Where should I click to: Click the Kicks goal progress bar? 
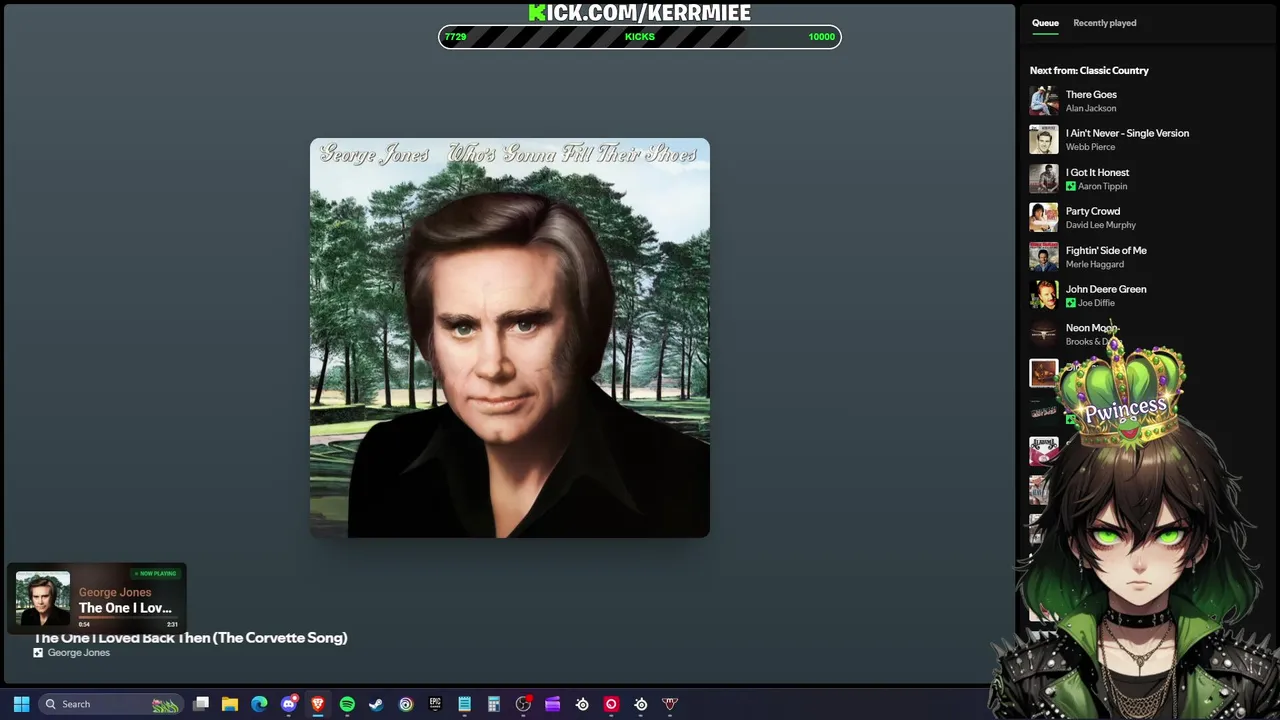pyautogui.click(x=640, y=37)
